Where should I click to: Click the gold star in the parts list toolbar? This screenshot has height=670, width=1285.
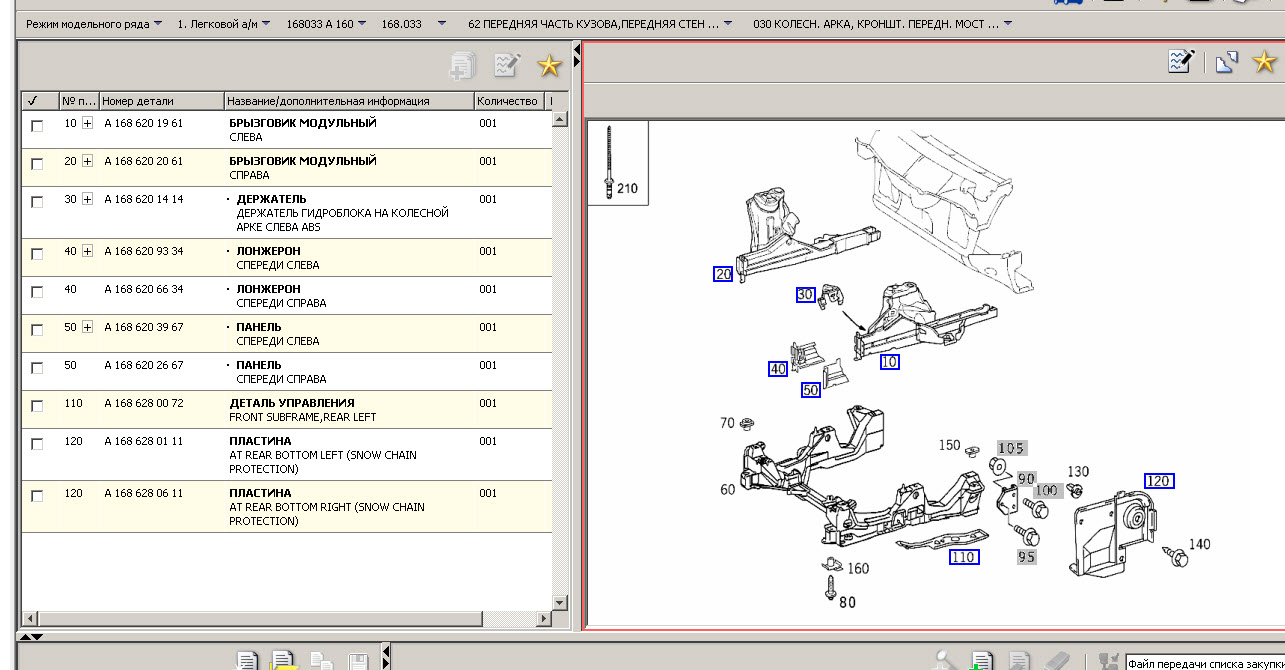(549, 66)
